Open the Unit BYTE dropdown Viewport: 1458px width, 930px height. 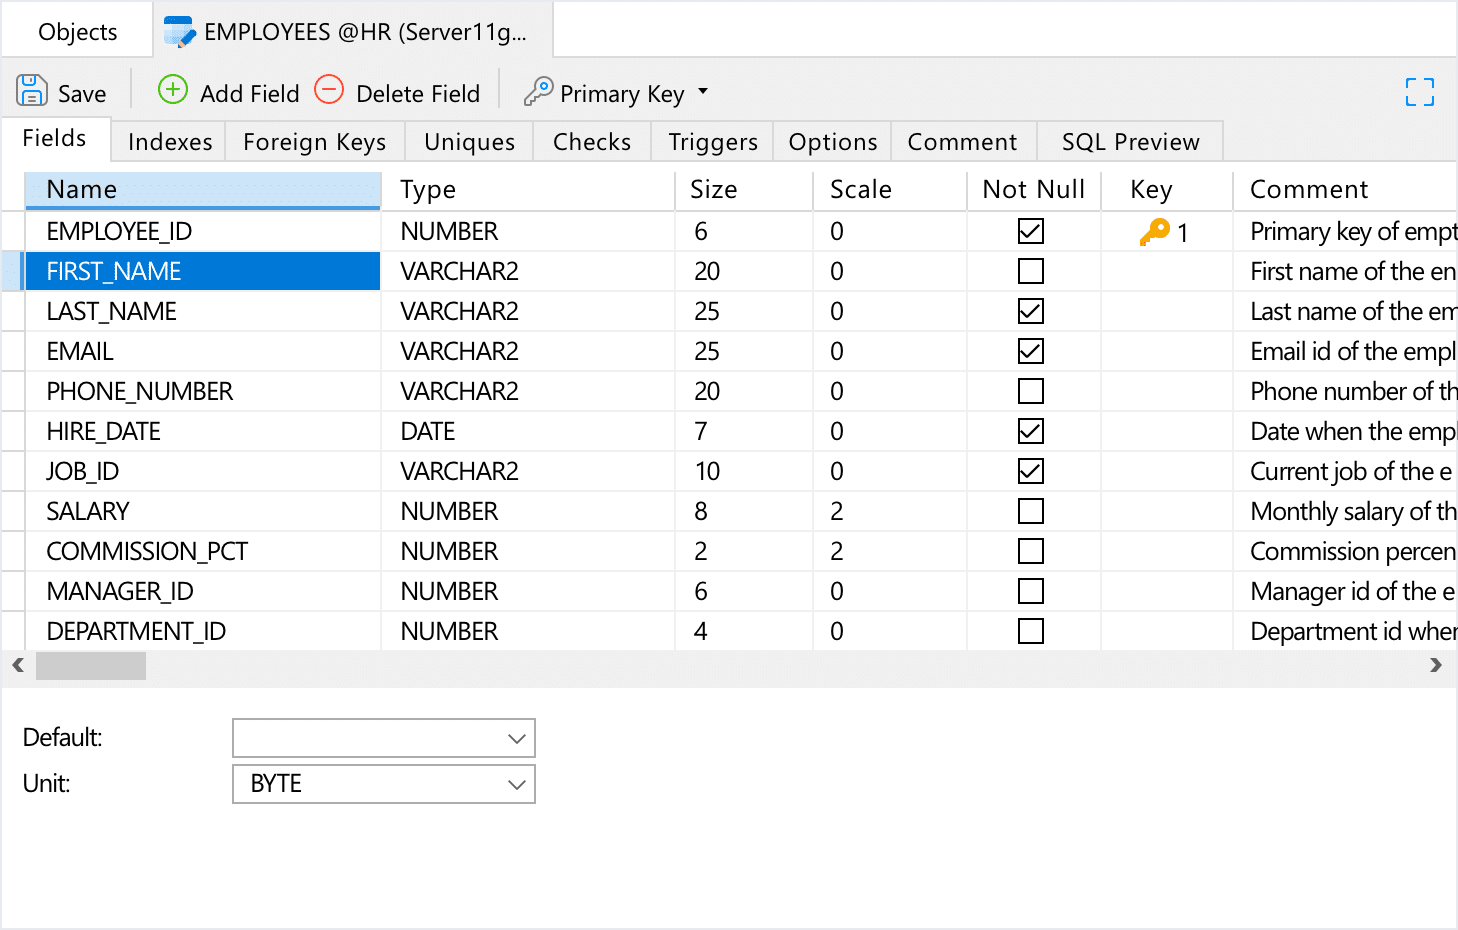[x=516, y=784]
